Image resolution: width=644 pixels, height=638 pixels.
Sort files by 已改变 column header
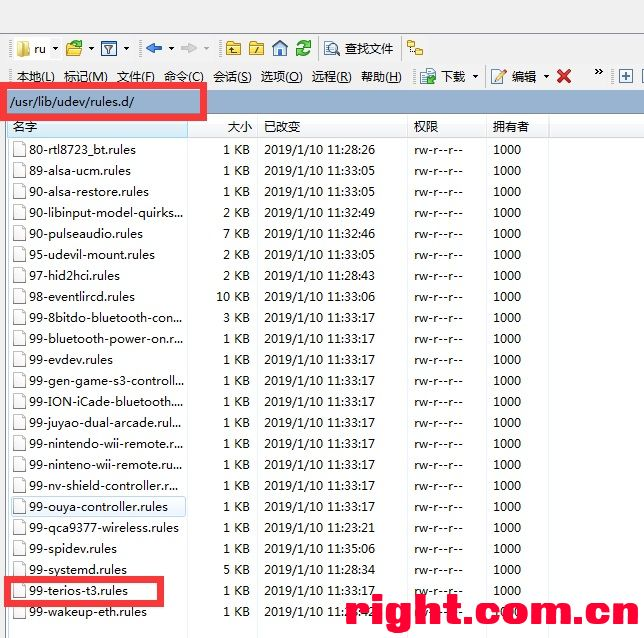pos(282,127)
